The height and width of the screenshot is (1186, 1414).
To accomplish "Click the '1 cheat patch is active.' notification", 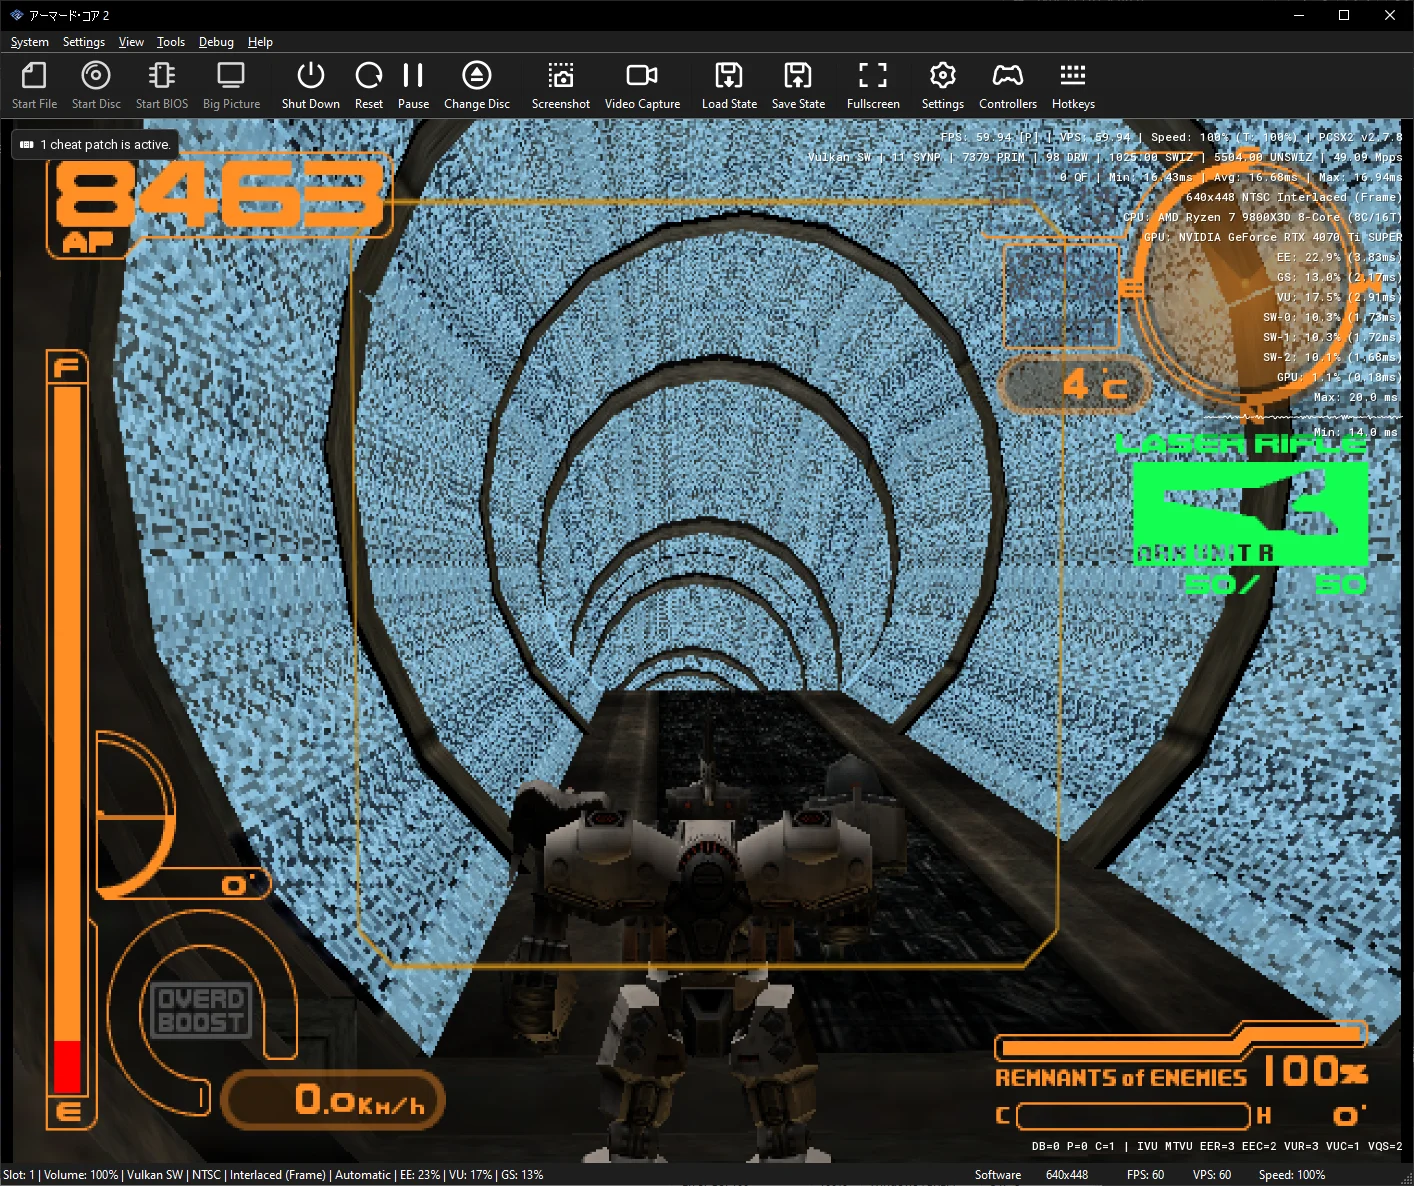I will (x=96, y=145).
